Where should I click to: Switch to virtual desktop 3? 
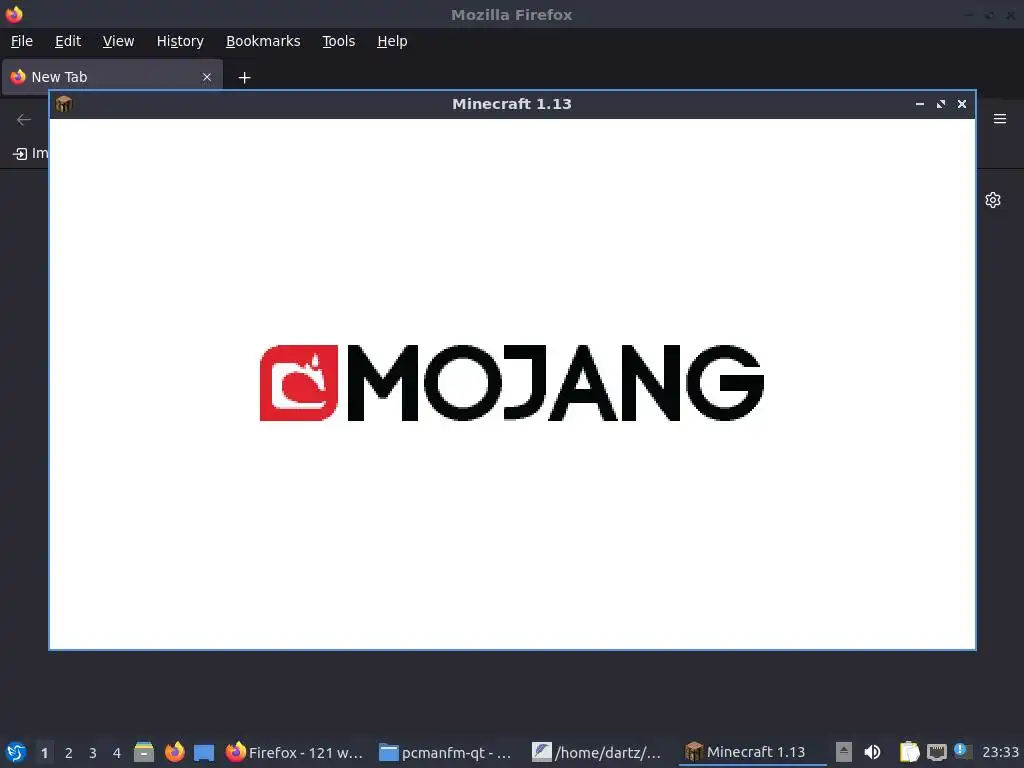pos(93,753)
